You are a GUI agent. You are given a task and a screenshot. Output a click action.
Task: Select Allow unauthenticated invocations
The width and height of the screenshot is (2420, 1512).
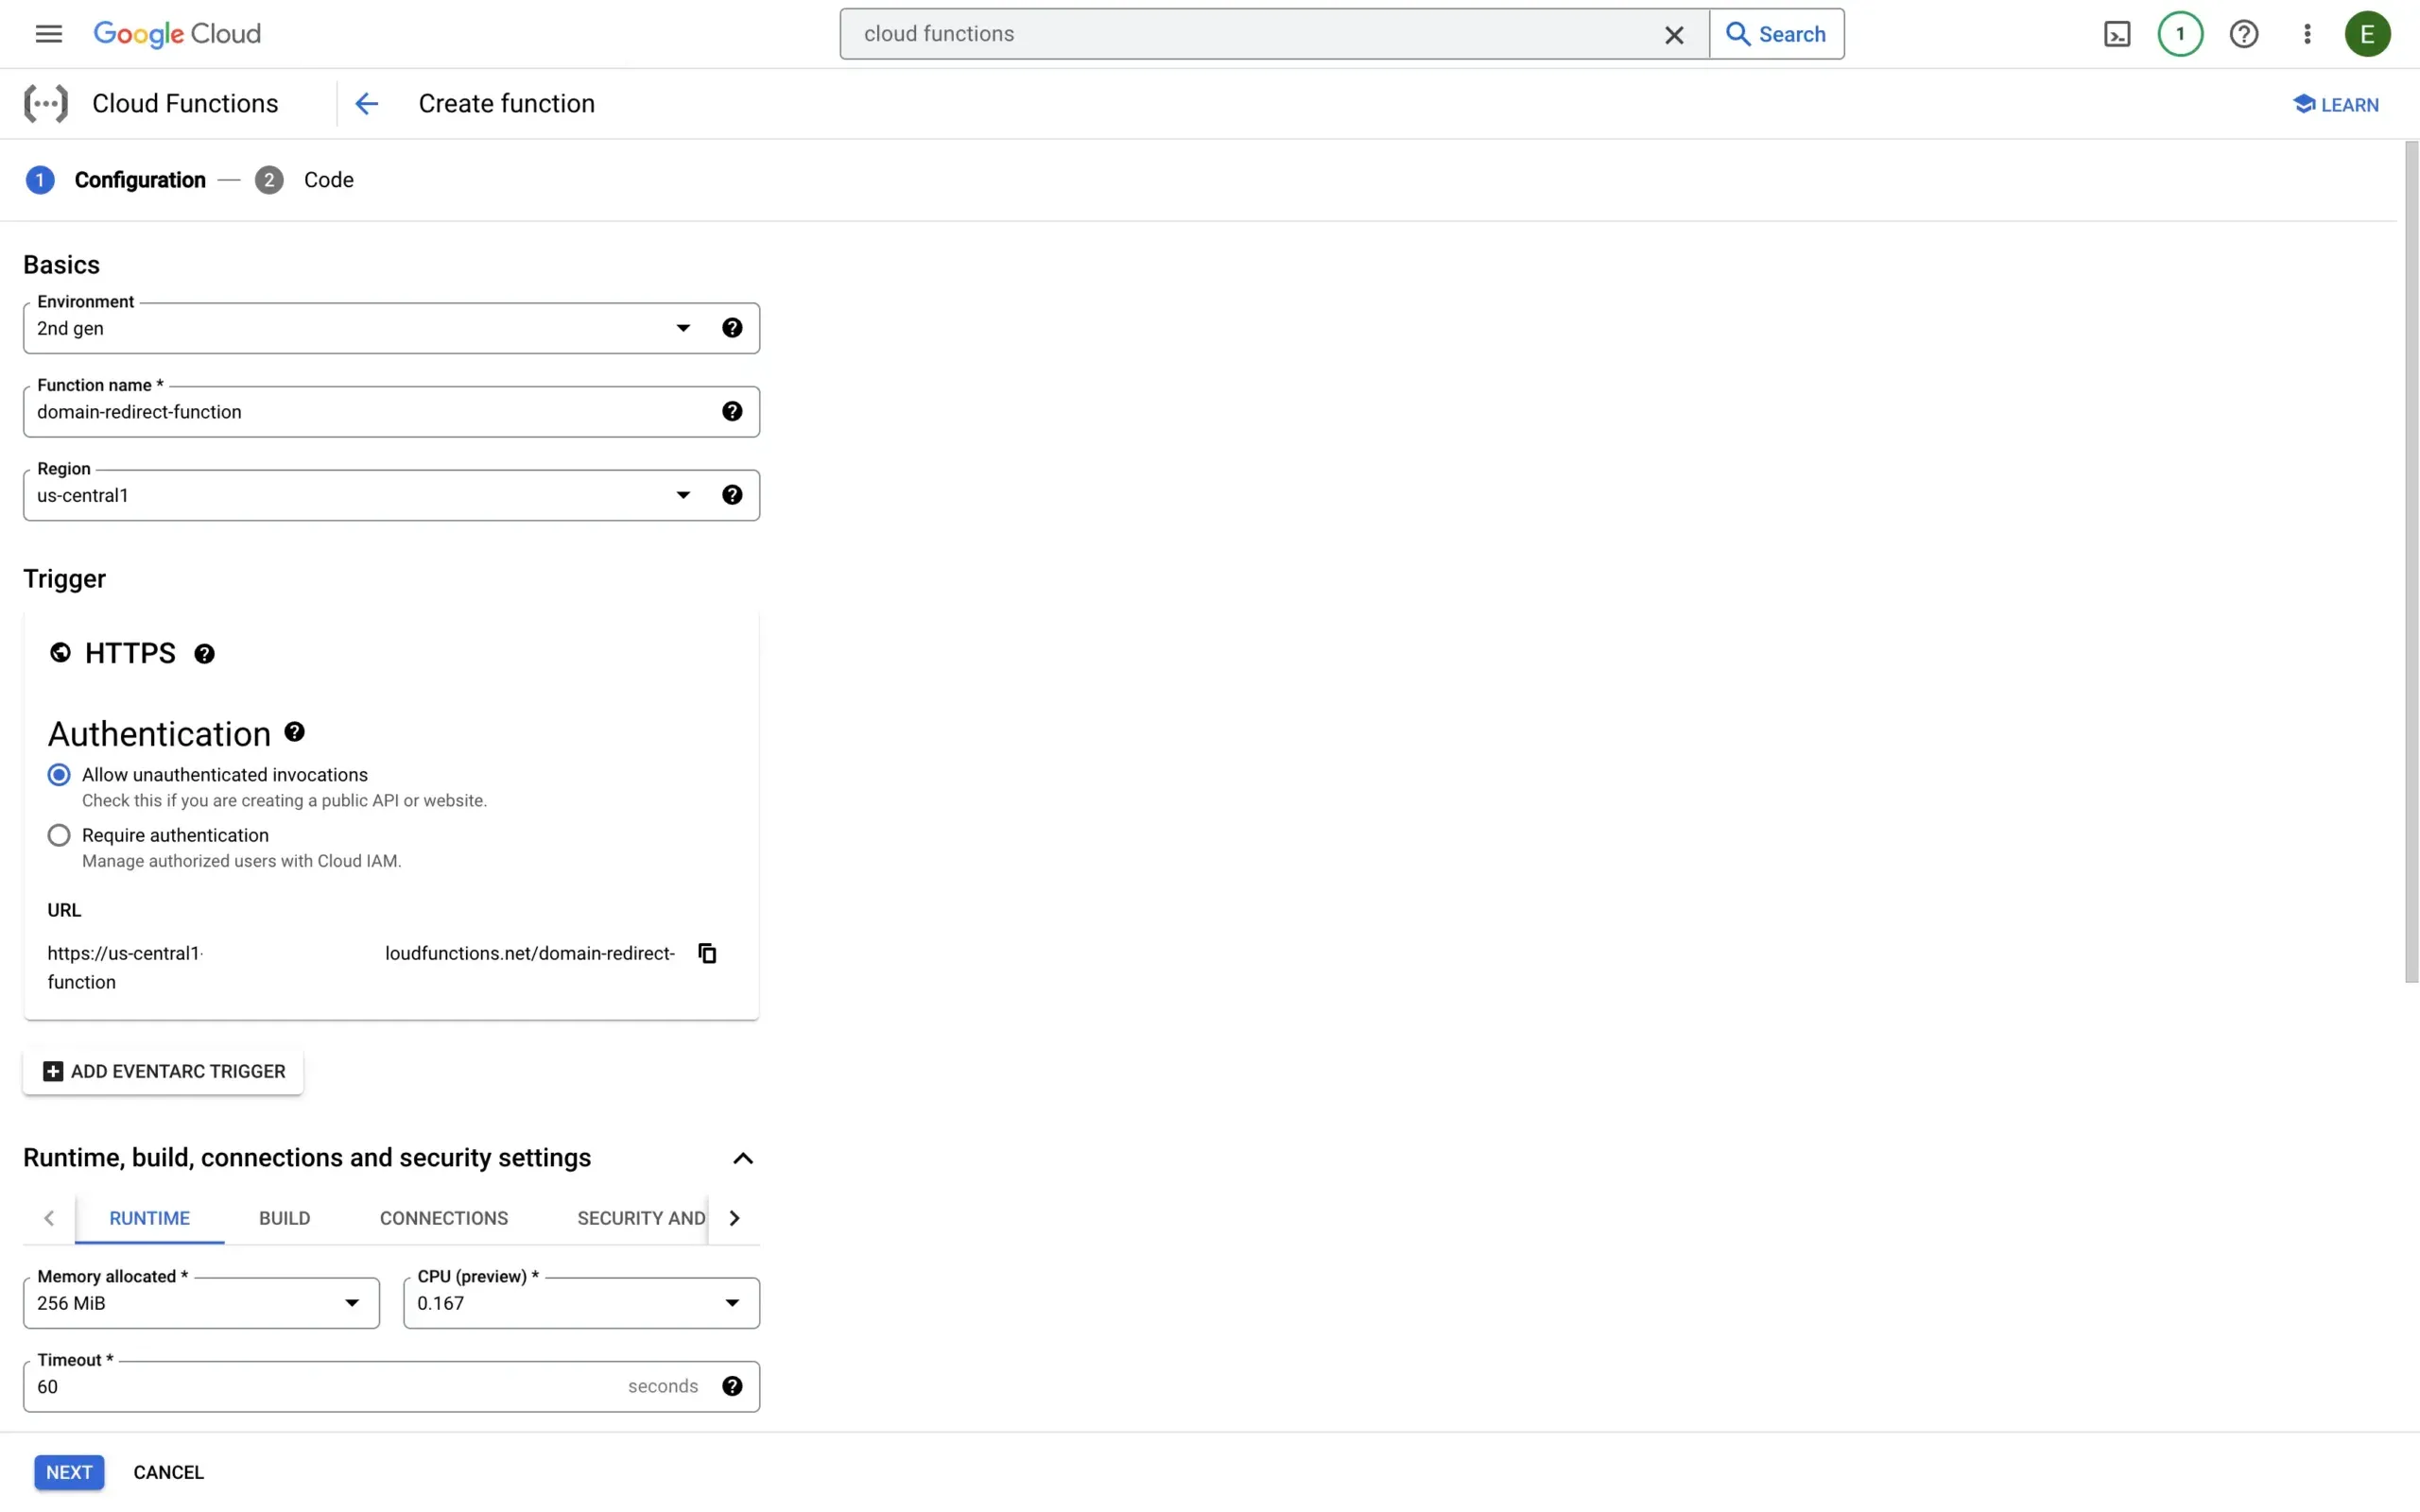click(58, 774)
